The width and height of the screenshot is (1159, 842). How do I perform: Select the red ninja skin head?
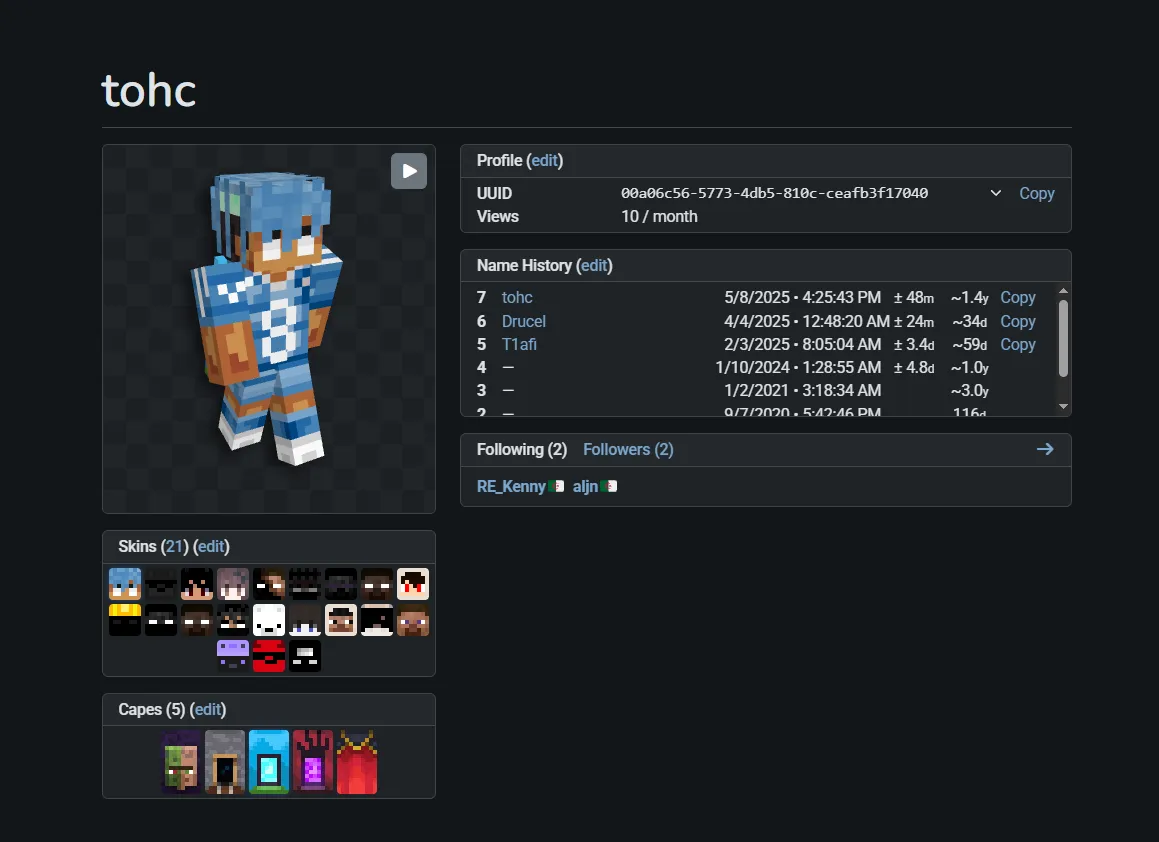coord(269,656)
